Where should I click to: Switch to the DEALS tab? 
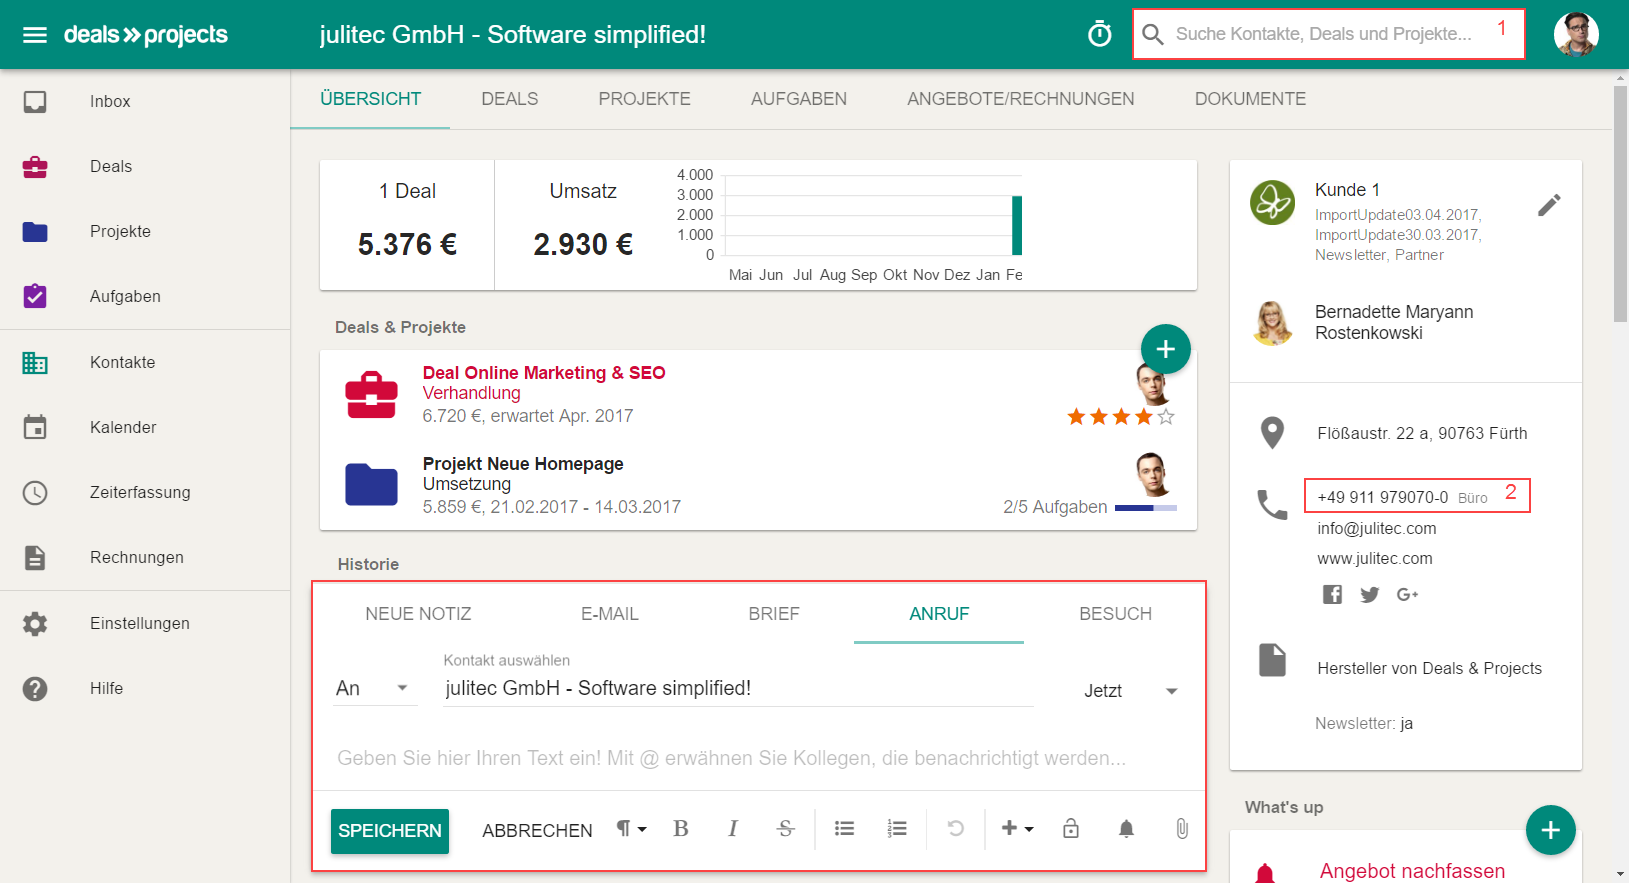pyautogui.click(x=510, y=99)
